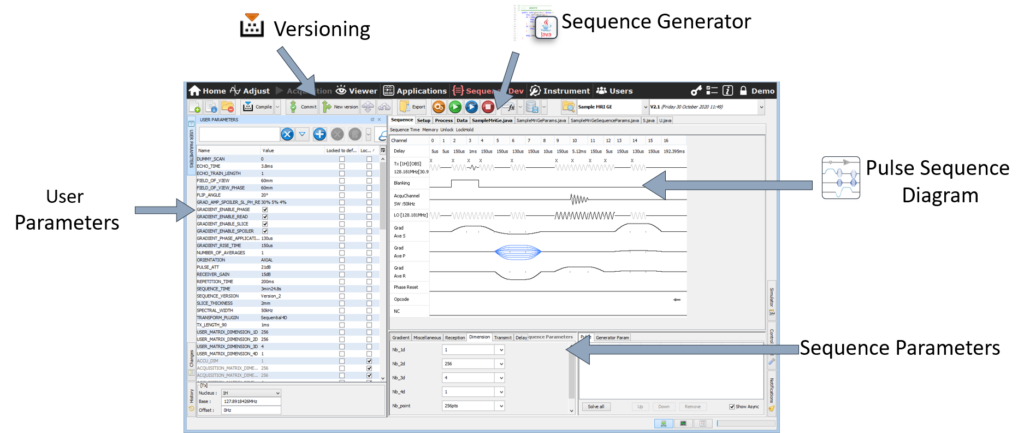Click the folder search icon
The image size is (1024, 433).
(568, 106)
